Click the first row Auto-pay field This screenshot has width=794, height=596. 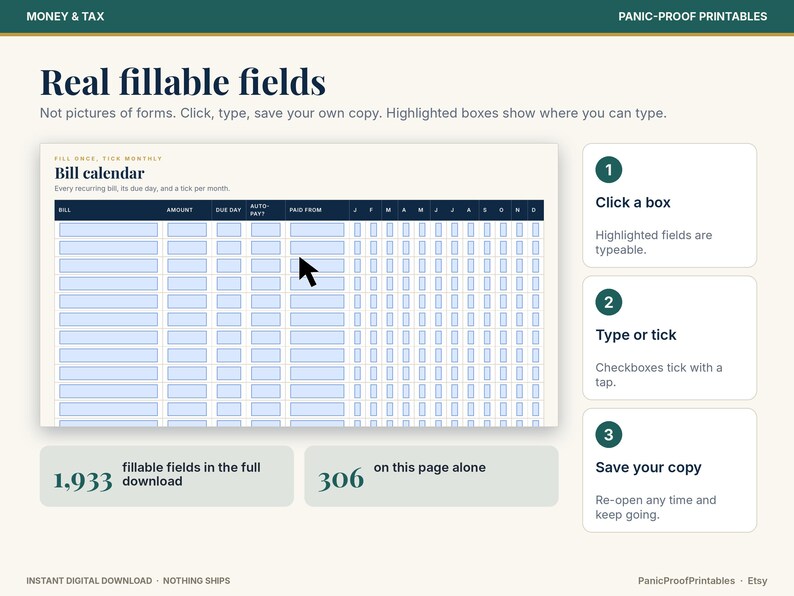(266, 230)
